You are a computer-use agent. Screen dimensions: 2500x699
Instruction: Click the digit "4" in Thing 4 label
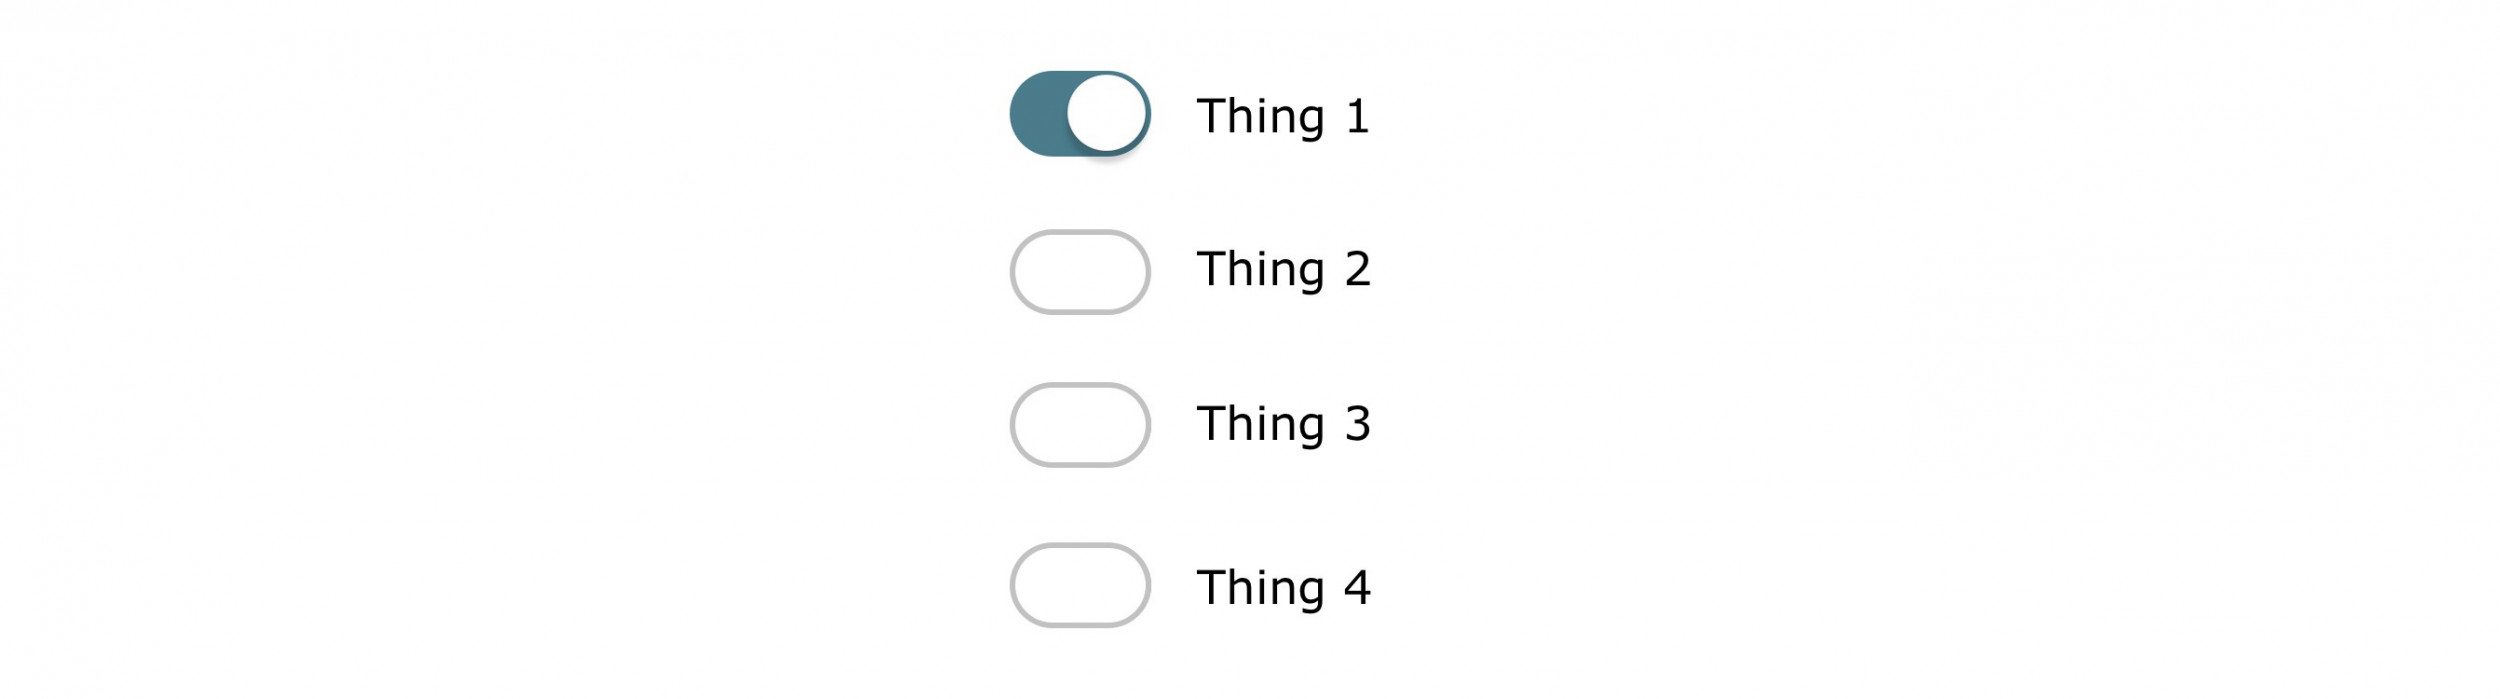(1357, 587)
